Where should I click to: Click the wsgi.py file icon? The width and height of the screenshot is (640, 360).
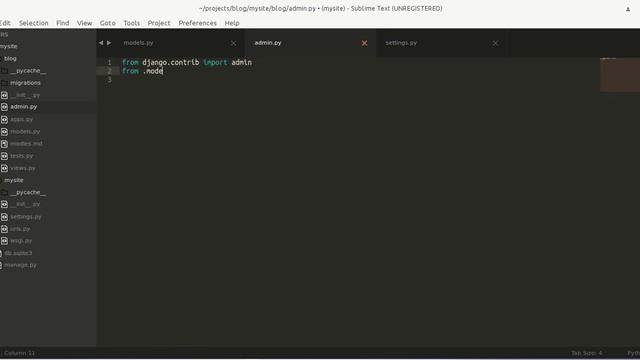(4, 241)
